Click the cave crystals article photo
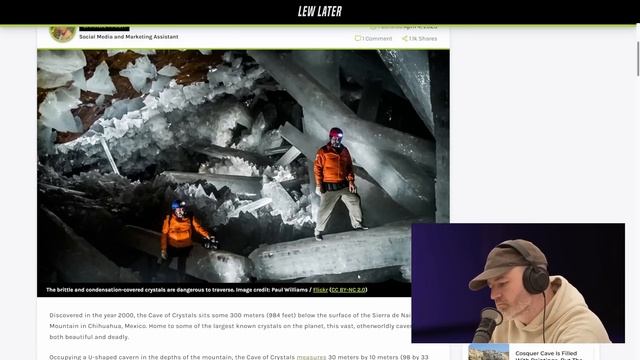640x360 pixels. pyautogui.click(x=243, y=166)
